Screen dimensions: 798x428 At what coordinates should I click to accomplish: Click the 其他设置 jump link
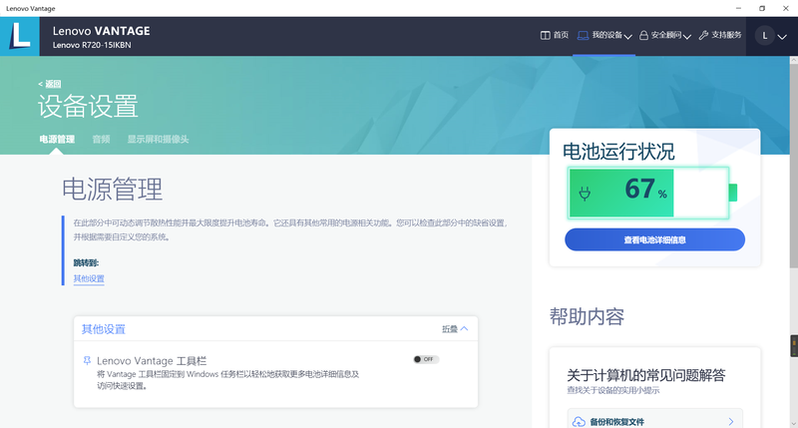click(x=88, y=279)
